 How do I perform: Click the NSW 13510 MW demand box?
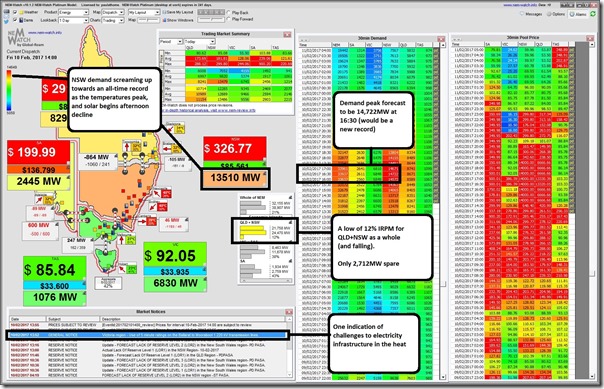coord(235,178)
